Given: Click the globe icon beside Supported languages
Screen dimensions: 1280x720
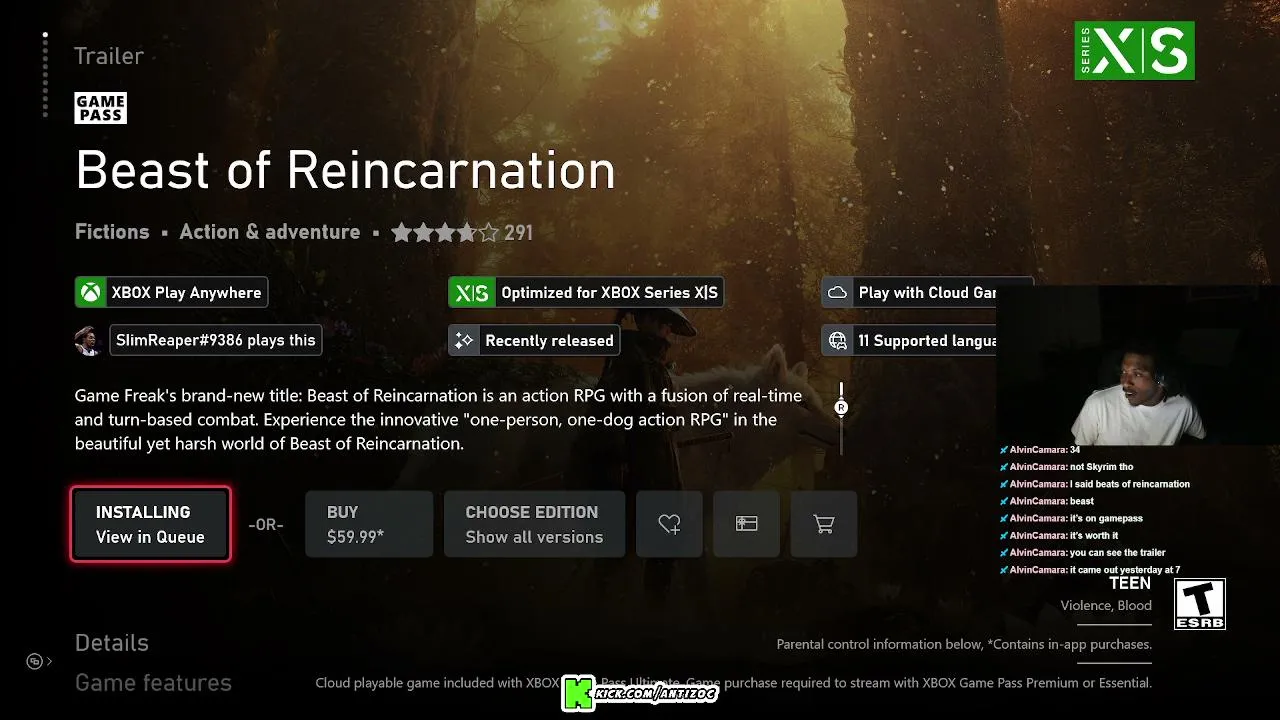Looking at the screenshot, I should [837, 340].
